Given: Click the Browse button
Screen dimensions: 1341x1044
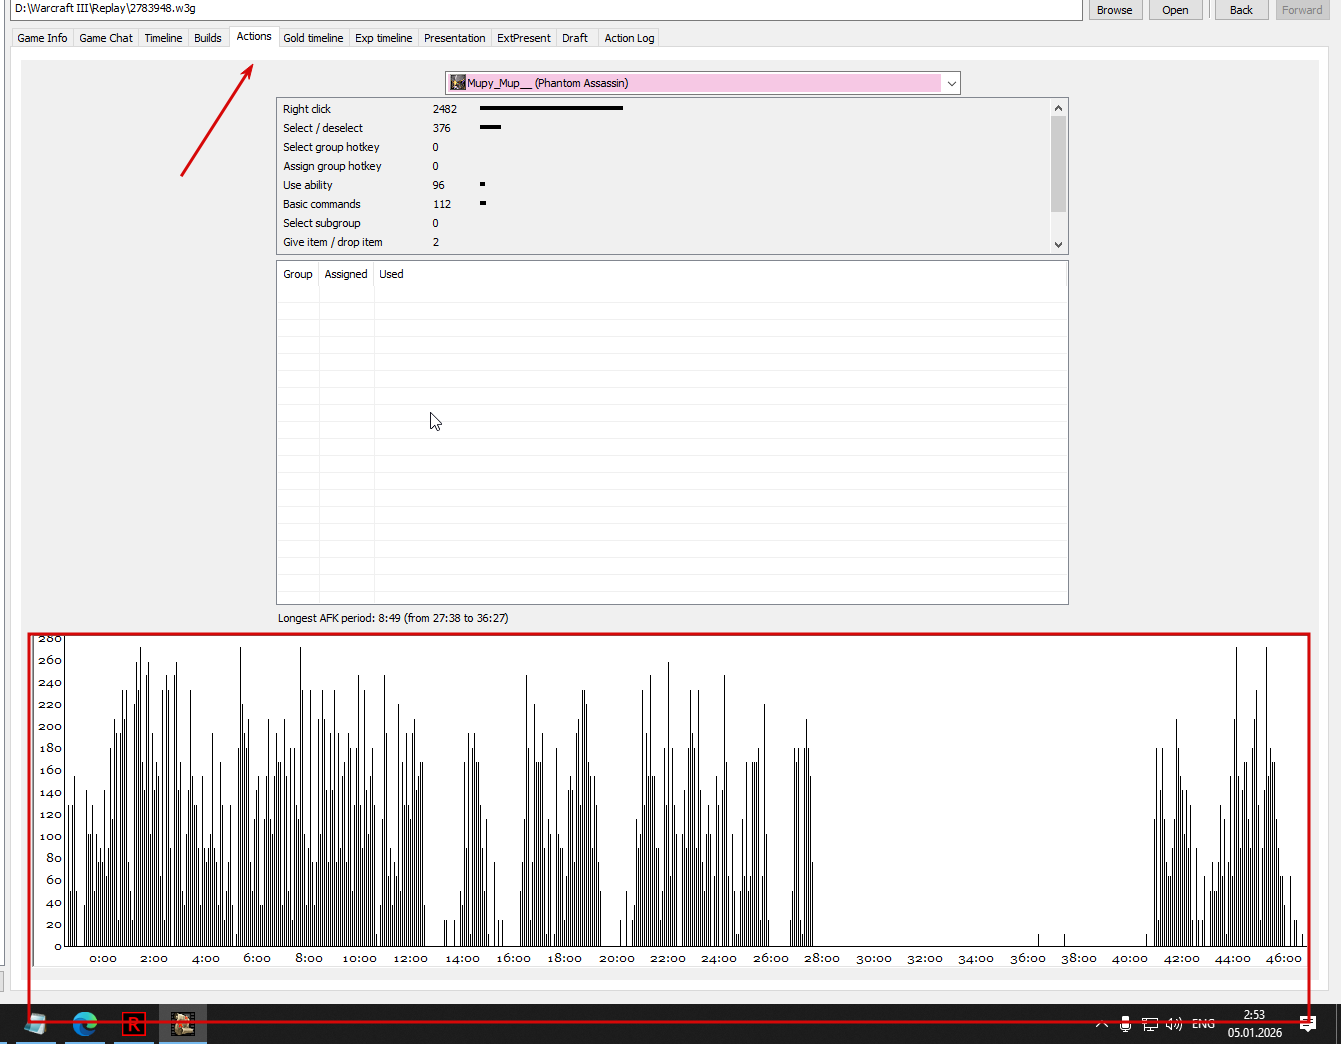Looking at the screenshot, I should click(x=1114, y=10).
